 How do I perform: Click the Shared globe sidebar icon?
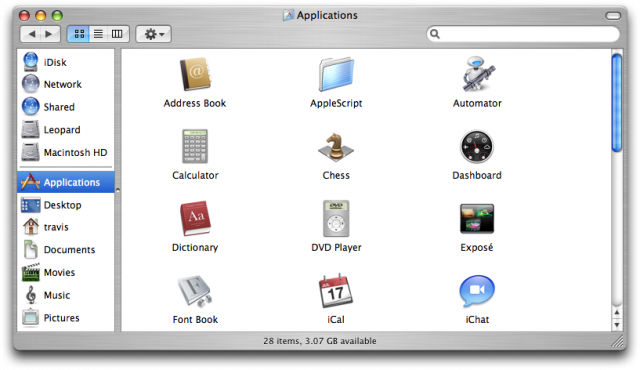[x=31, y=106]
